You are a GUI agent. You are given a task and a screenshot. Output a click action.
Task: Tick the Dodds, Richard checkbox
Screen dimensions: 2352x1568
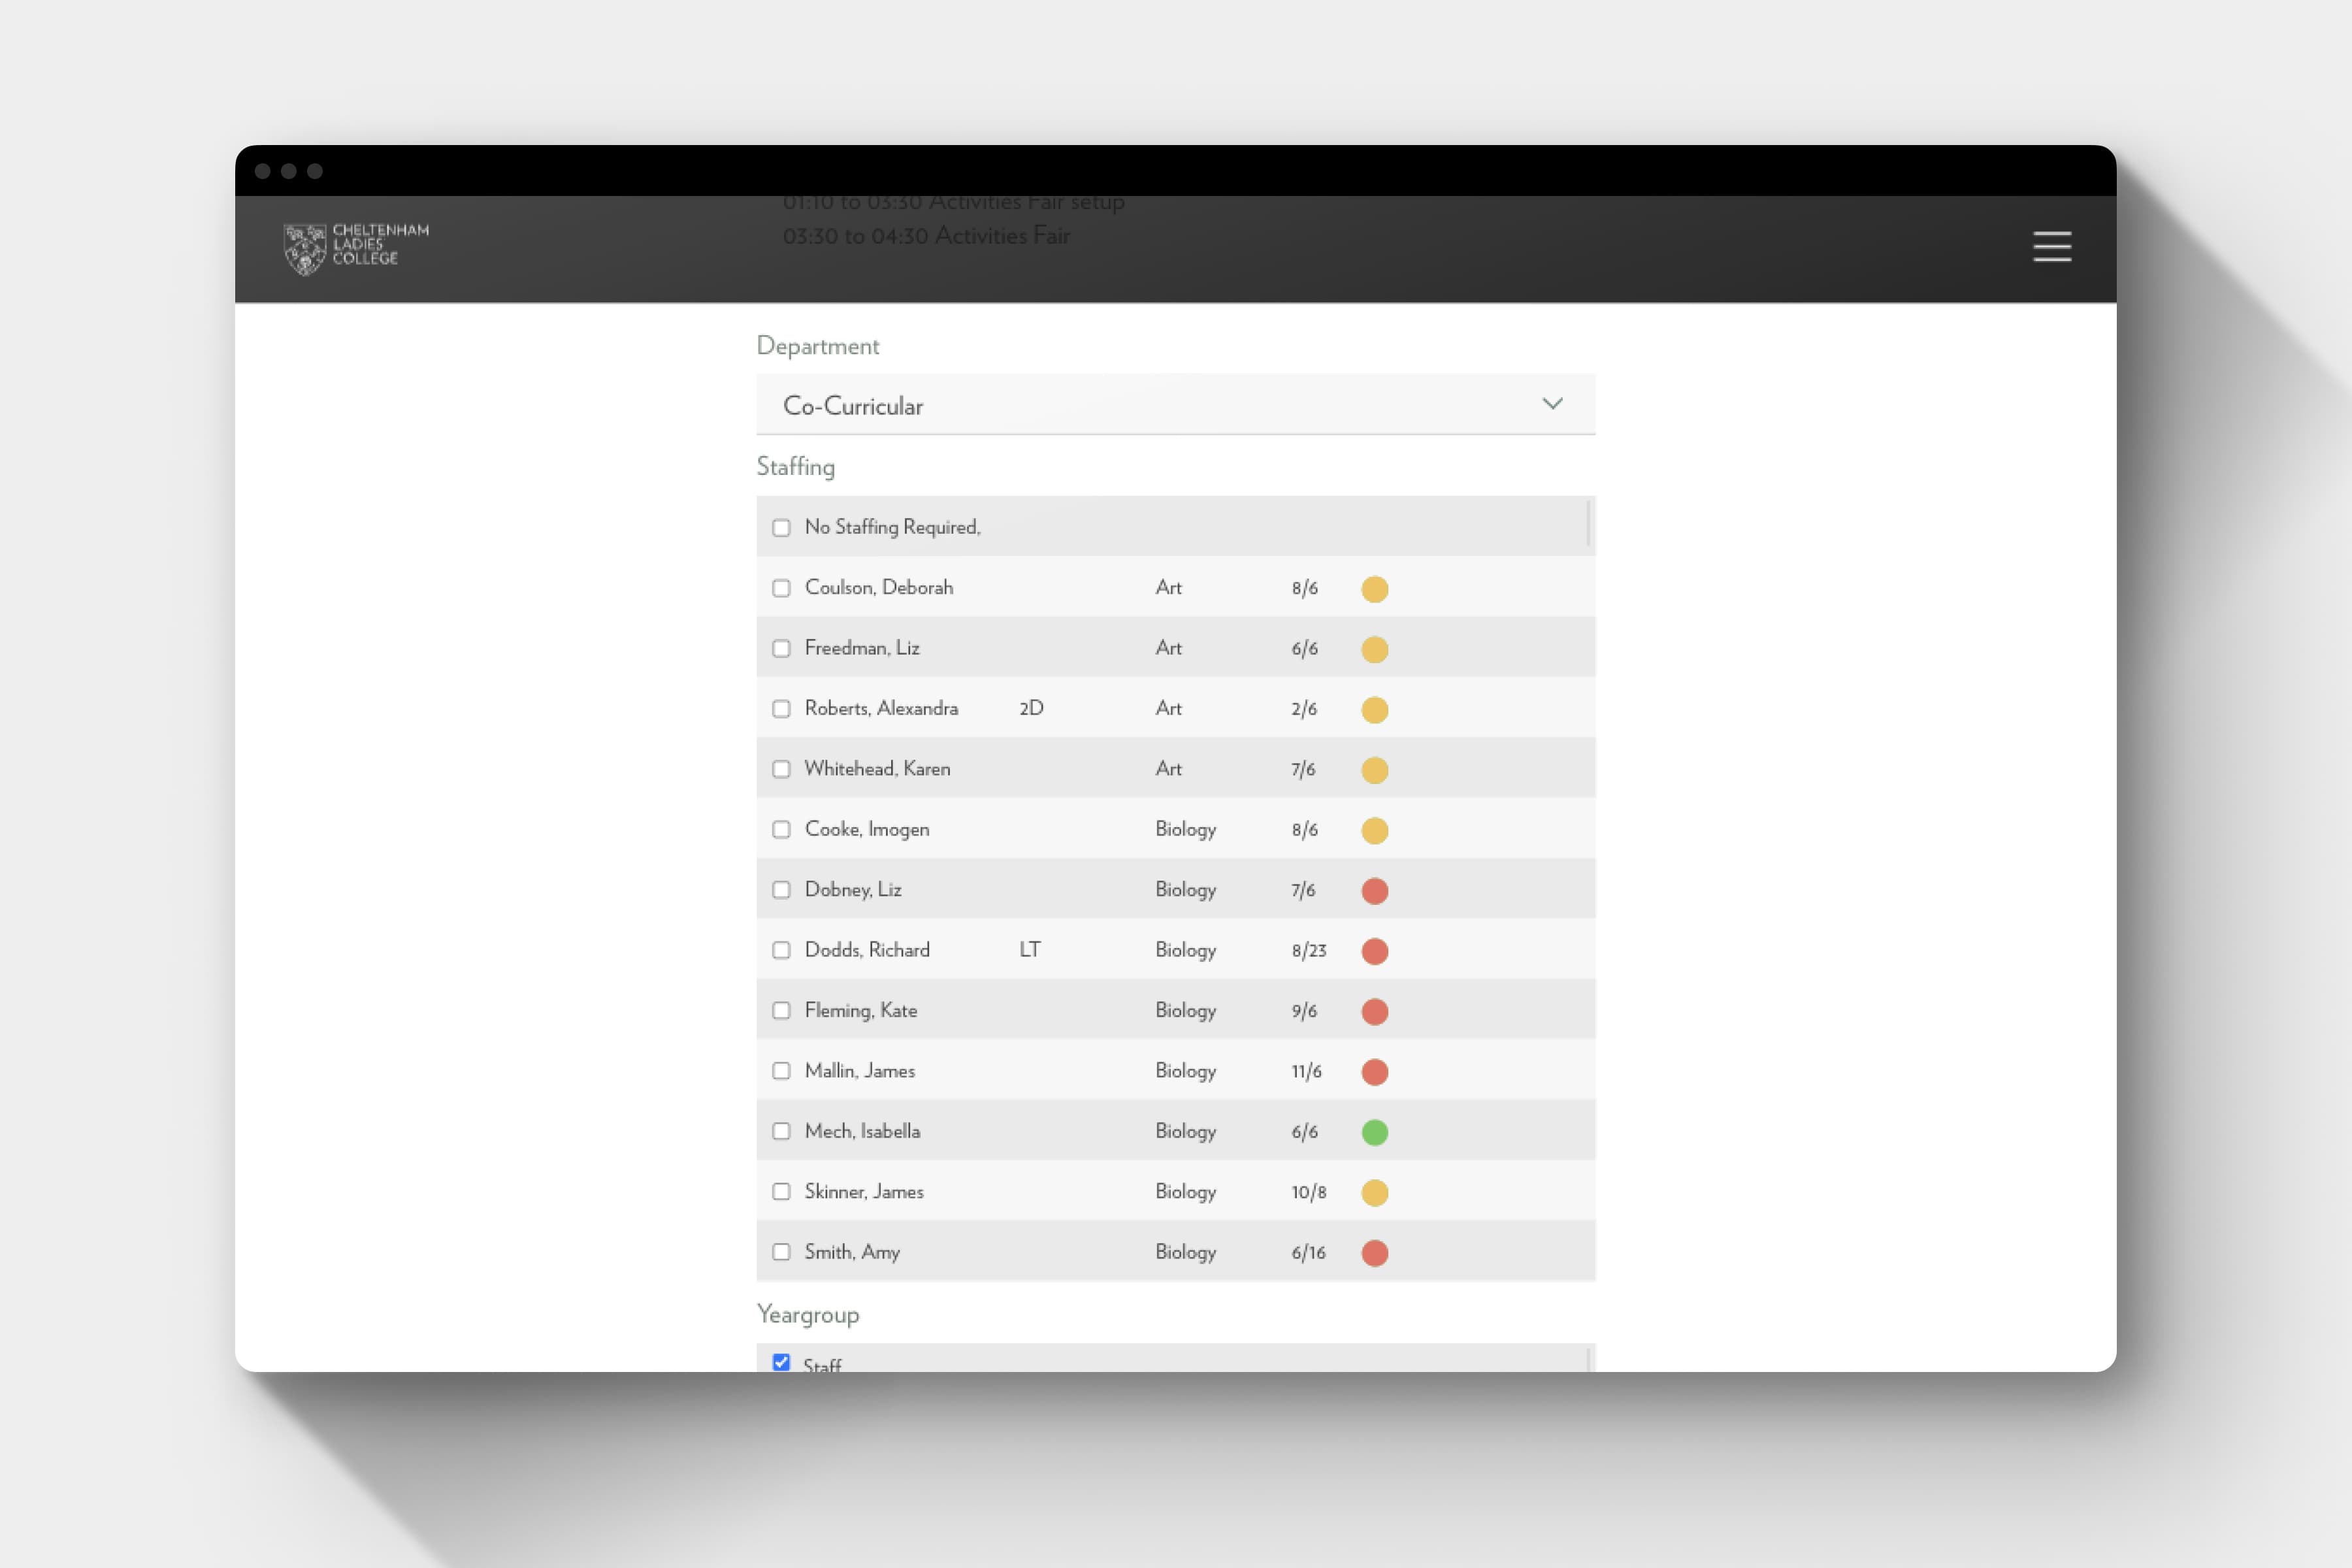pyautogui.click(x=781, y=950)
